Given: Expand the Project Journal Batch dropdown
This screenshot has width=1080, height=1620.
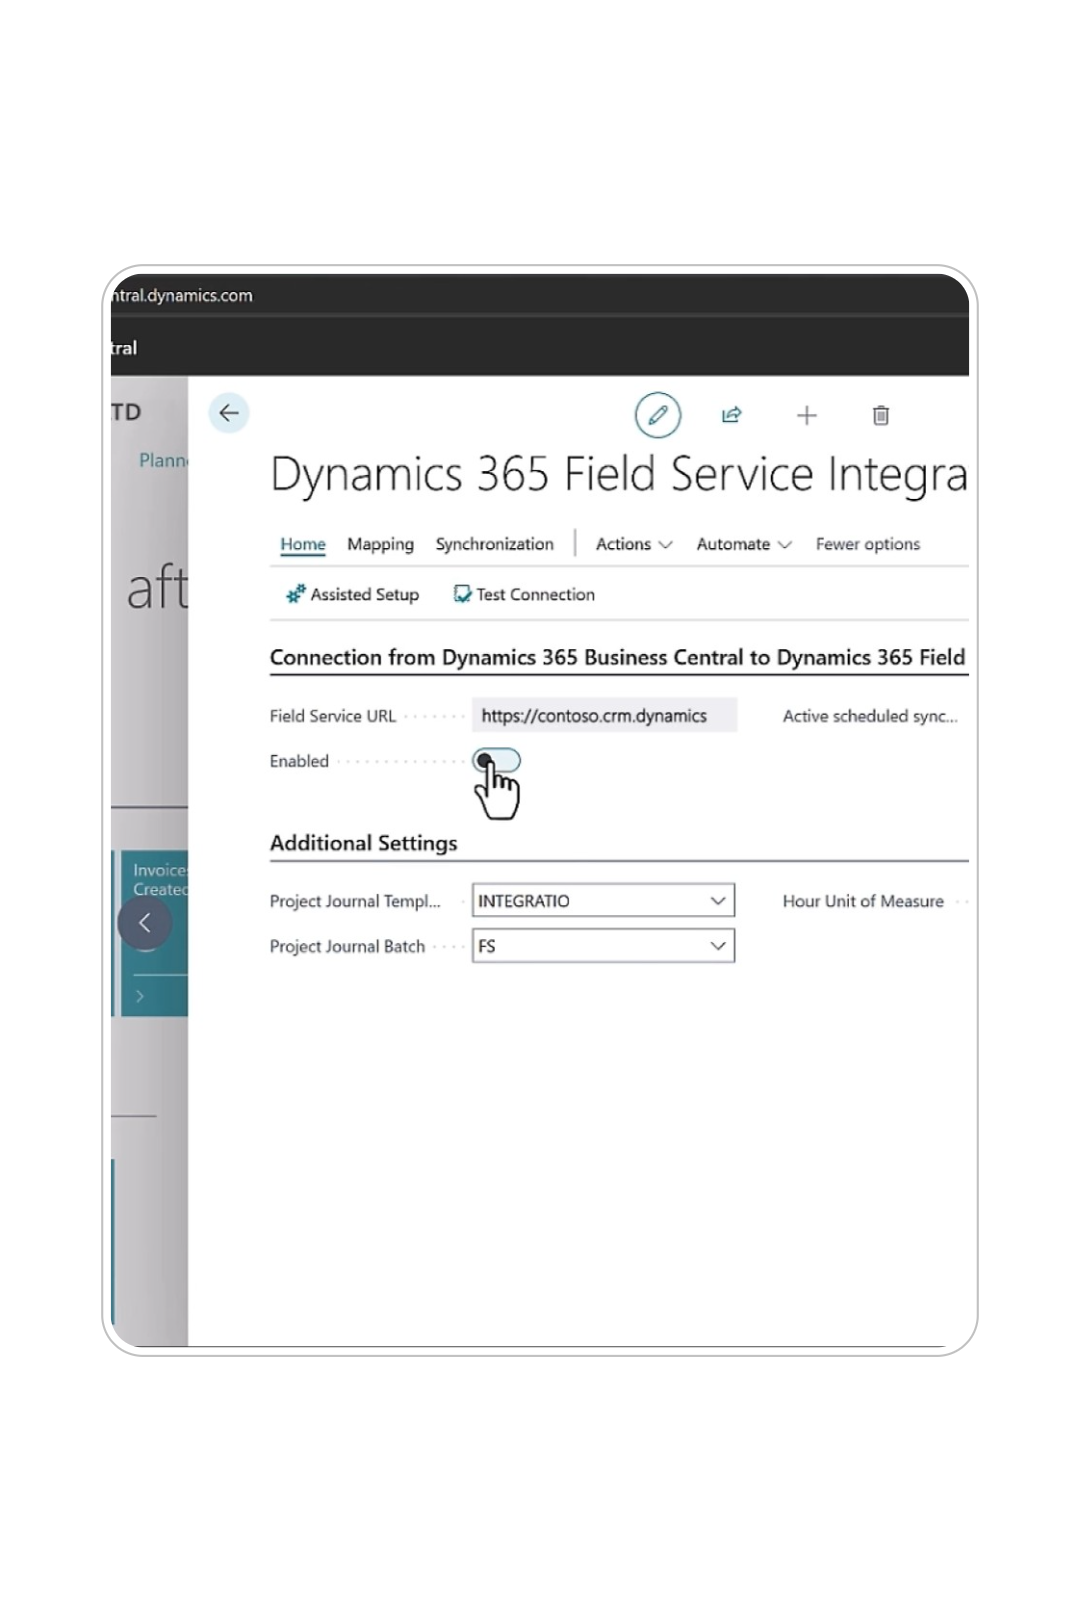Looking at the screenshot, I should (717, 946).
